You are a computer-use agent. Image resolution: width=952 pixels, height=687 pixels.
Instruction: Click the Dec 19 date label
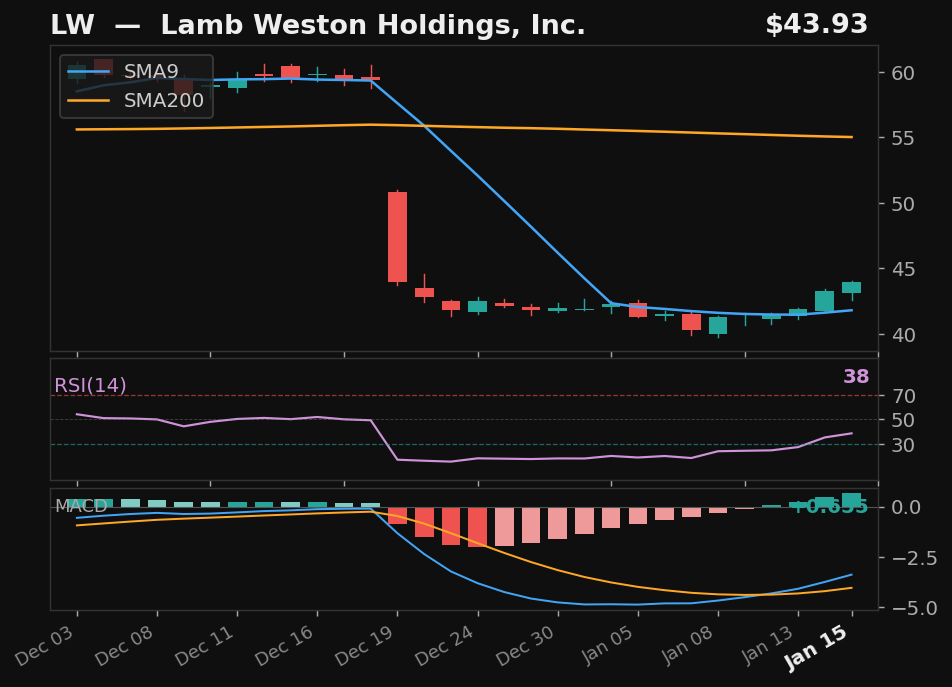coord(365,646)
